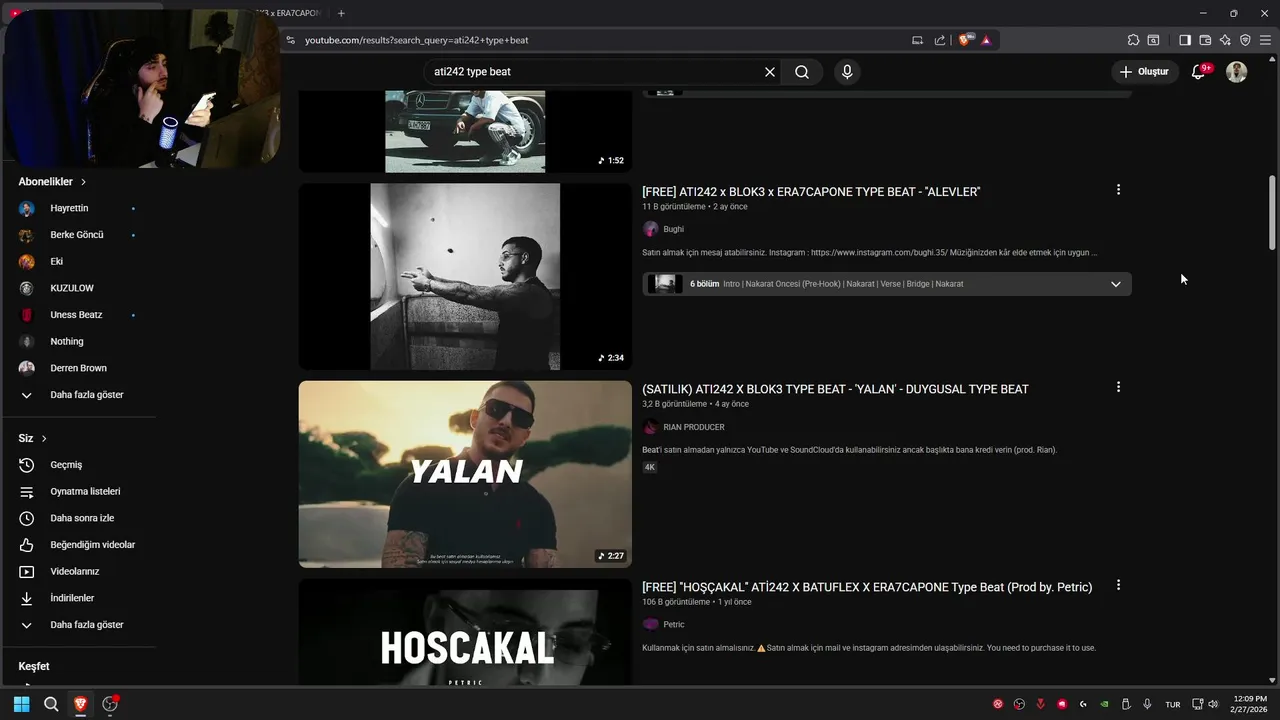Start voice search with microphone icon

pos(847,72)
